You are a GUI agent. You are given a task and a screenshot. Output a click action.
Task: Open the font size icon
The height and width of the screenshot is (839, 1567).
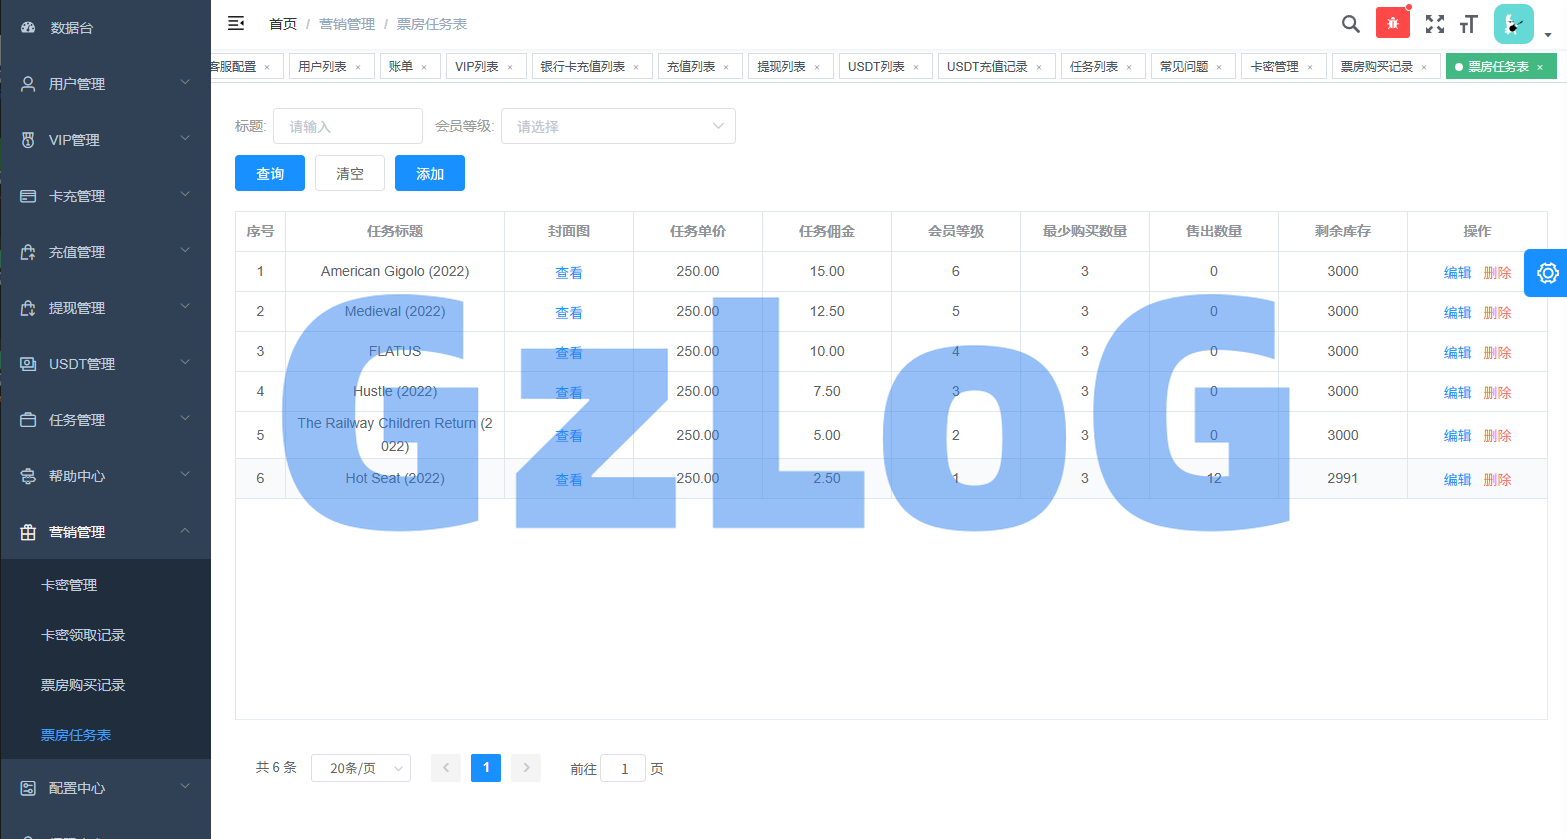tap(1468, 24)
